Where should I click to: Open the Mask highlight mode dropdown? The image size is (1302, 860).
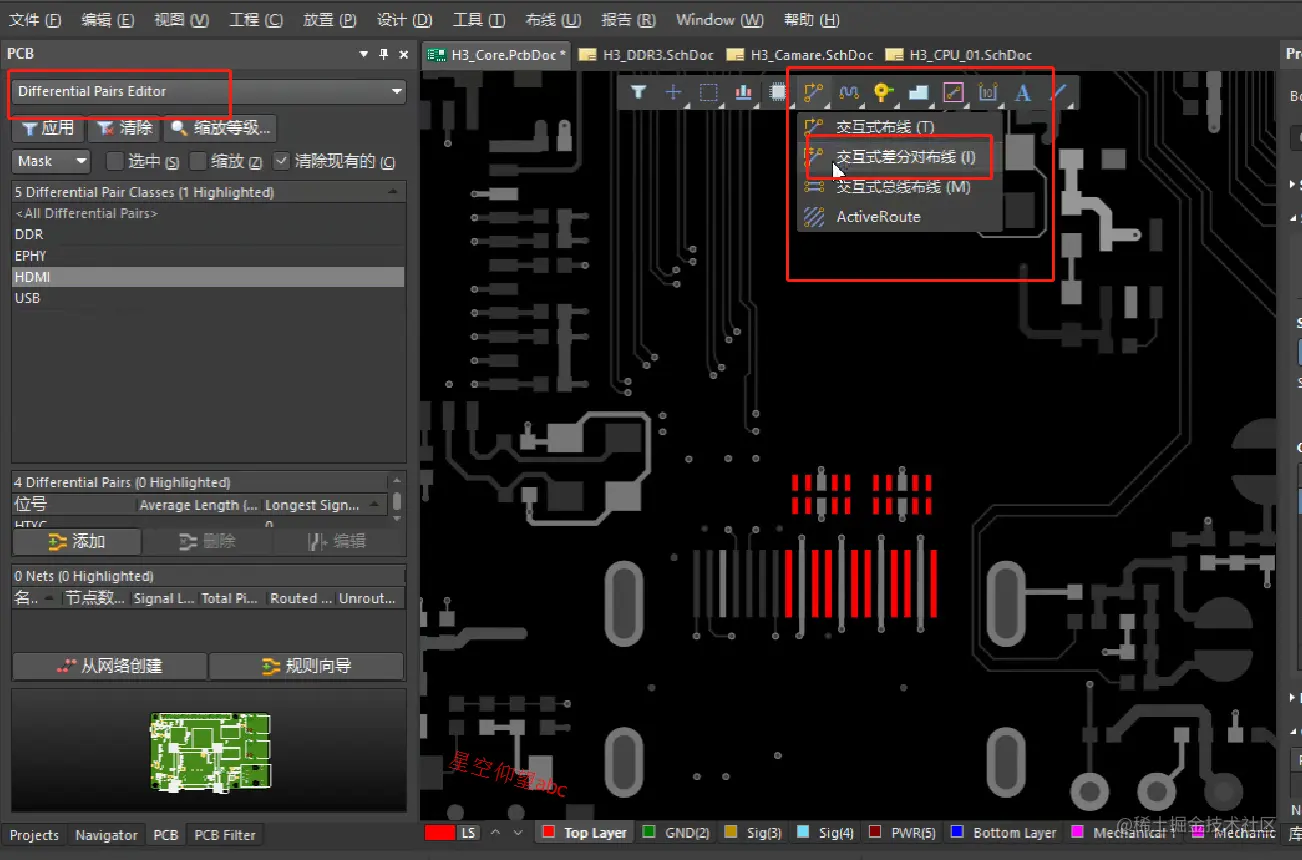pos(51,160)
